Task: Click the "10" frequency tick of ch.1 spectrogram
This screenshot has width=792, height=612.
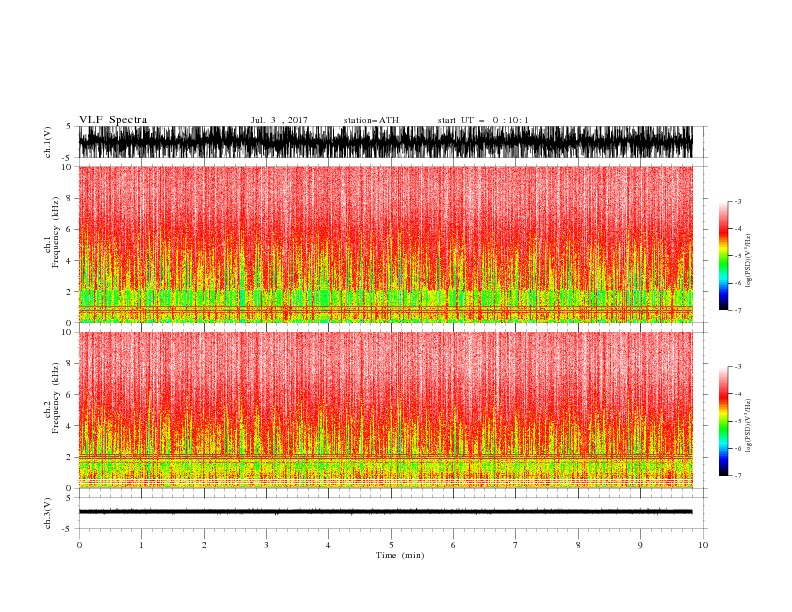Action: (x=67, y=167)
